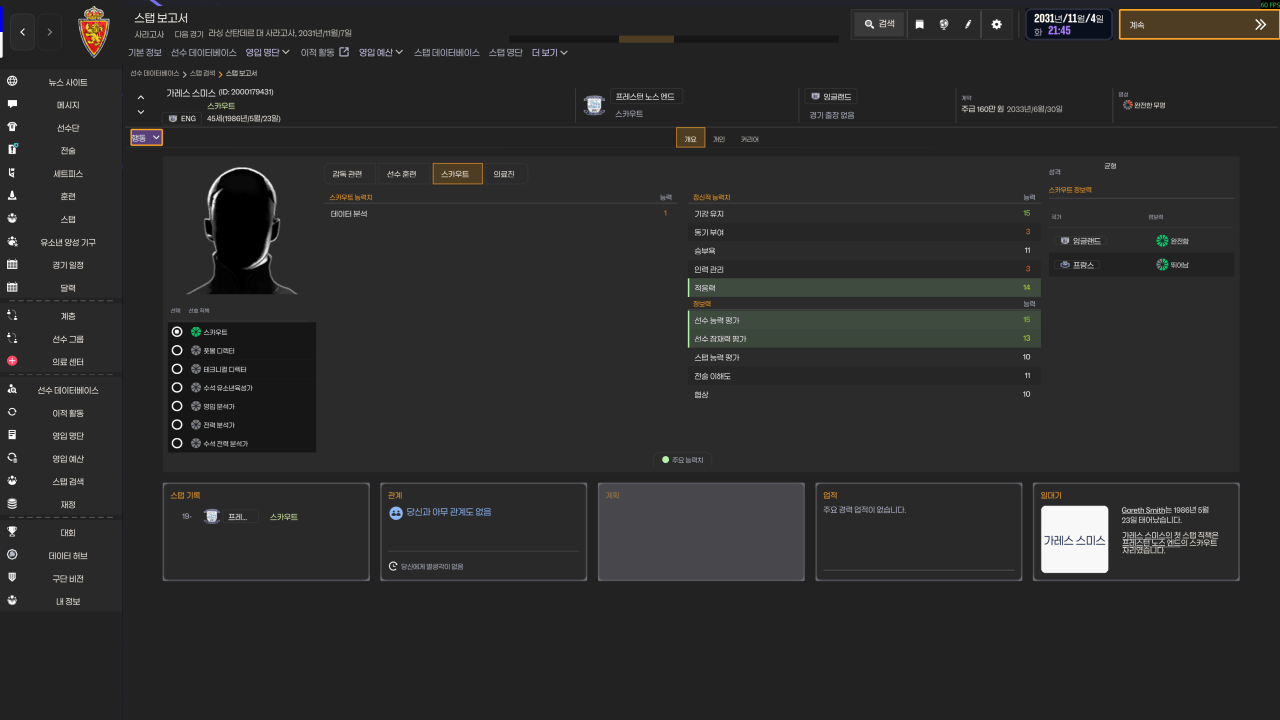Image resolution: width=1280 pixels, height=720 pixels.
Task: Expand the 영입 예산 top menu dropdown
Action: coord(381,52)
